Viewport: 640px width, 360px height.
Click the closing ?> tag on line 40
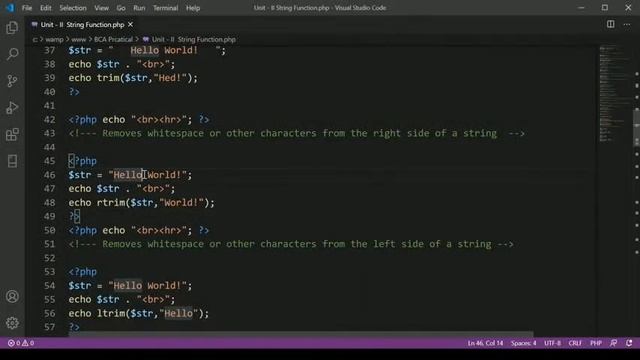click(74, 92)
